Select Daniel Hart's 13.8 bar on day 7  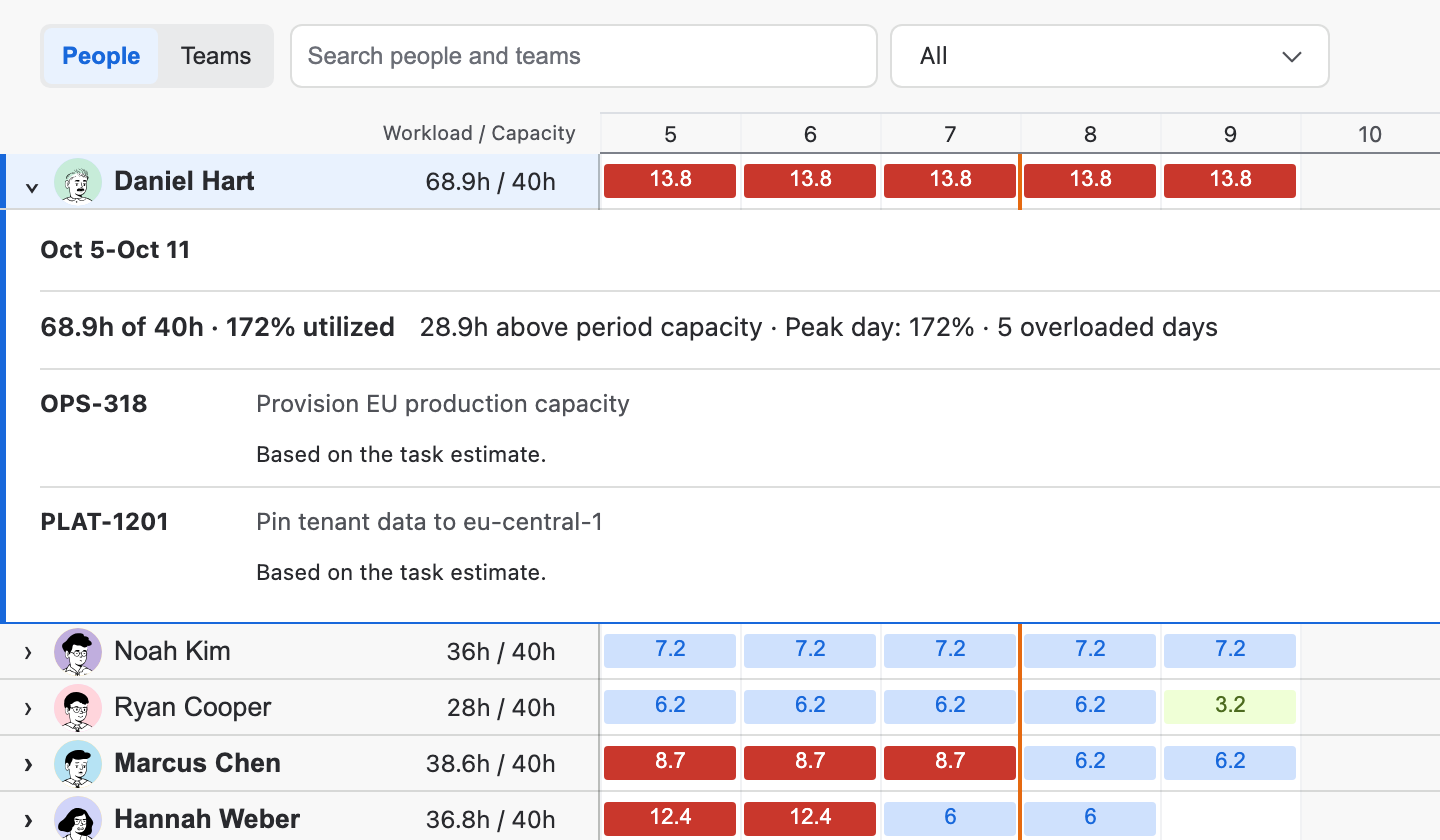950,181
